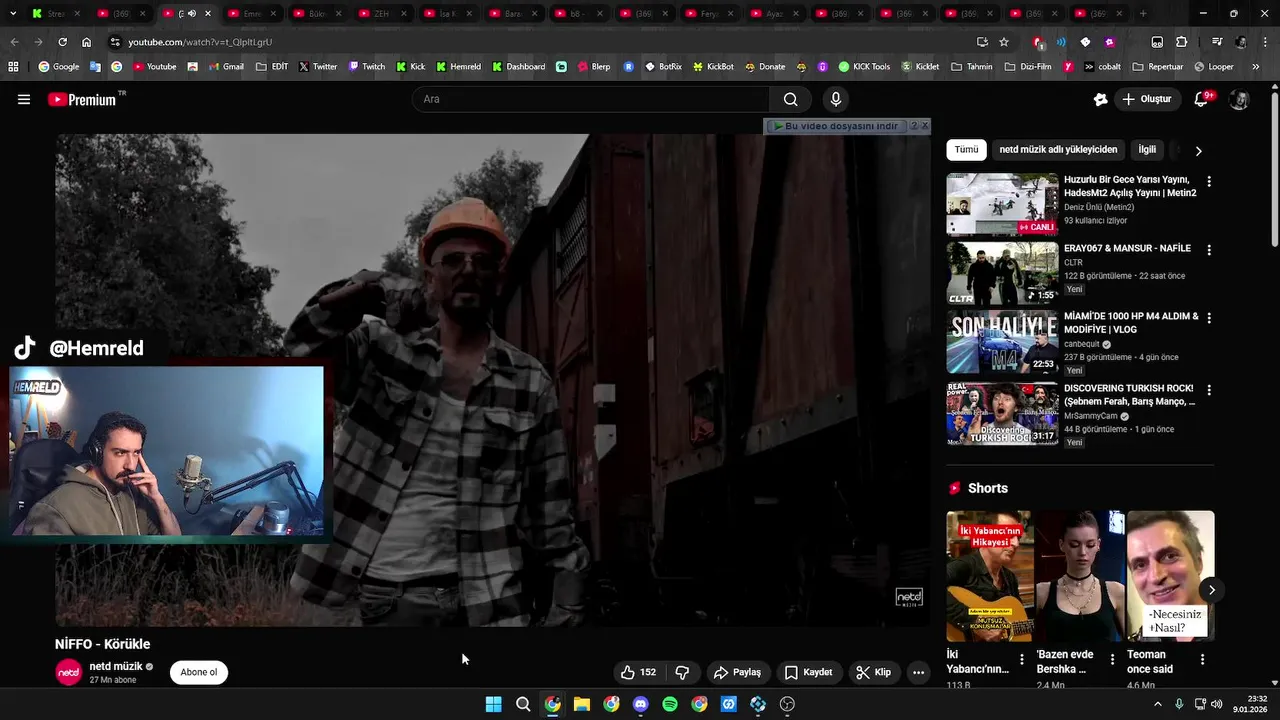
Task: Open the ERAY067 & MANSUR - NAFİLE thumbnail
Action: [1002, 273]
